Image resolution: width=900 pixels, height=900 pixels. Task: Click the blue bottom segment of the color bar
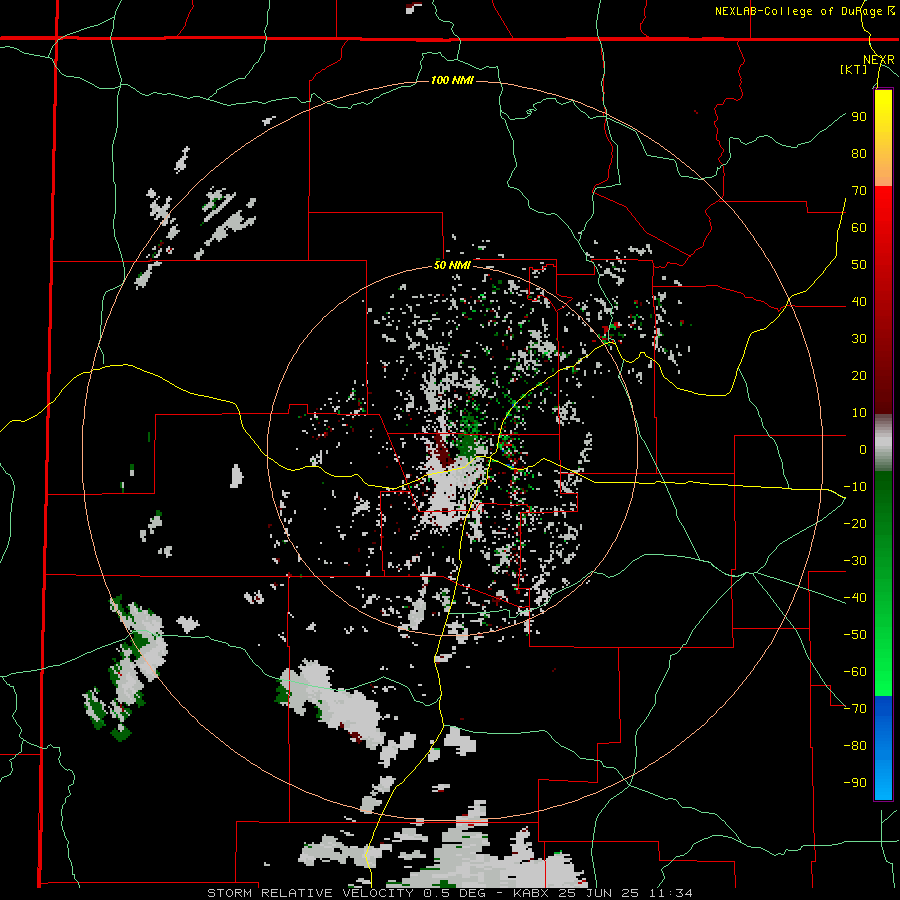pos(883,748)
